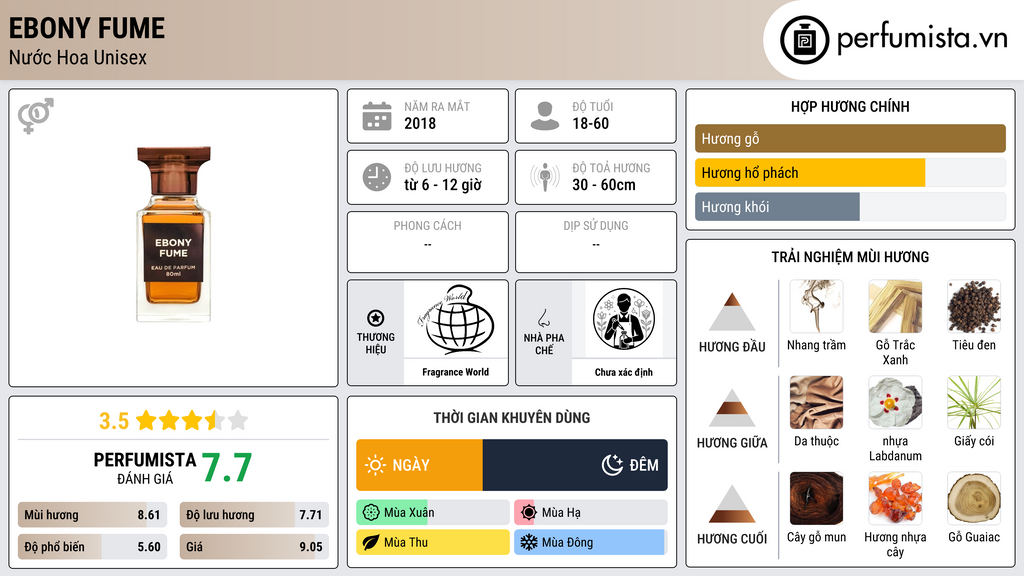Click the 'từ 6 - 12 giờ' longevity value
This screenshot has width=1024, height=576.
click(x=443, y=185)
